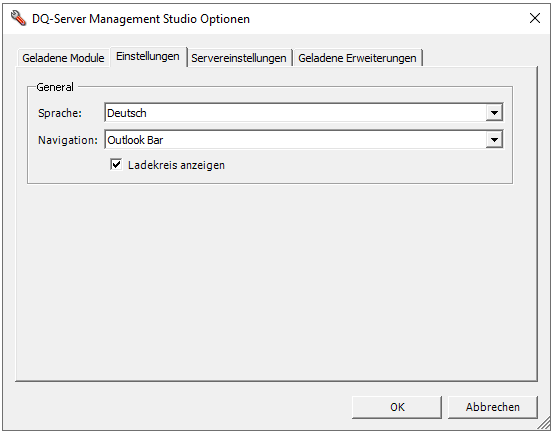The height and width of the screenshot is (435, 555).
Task: Click the Outlook Bar navigation combo field
Action: 304,140
